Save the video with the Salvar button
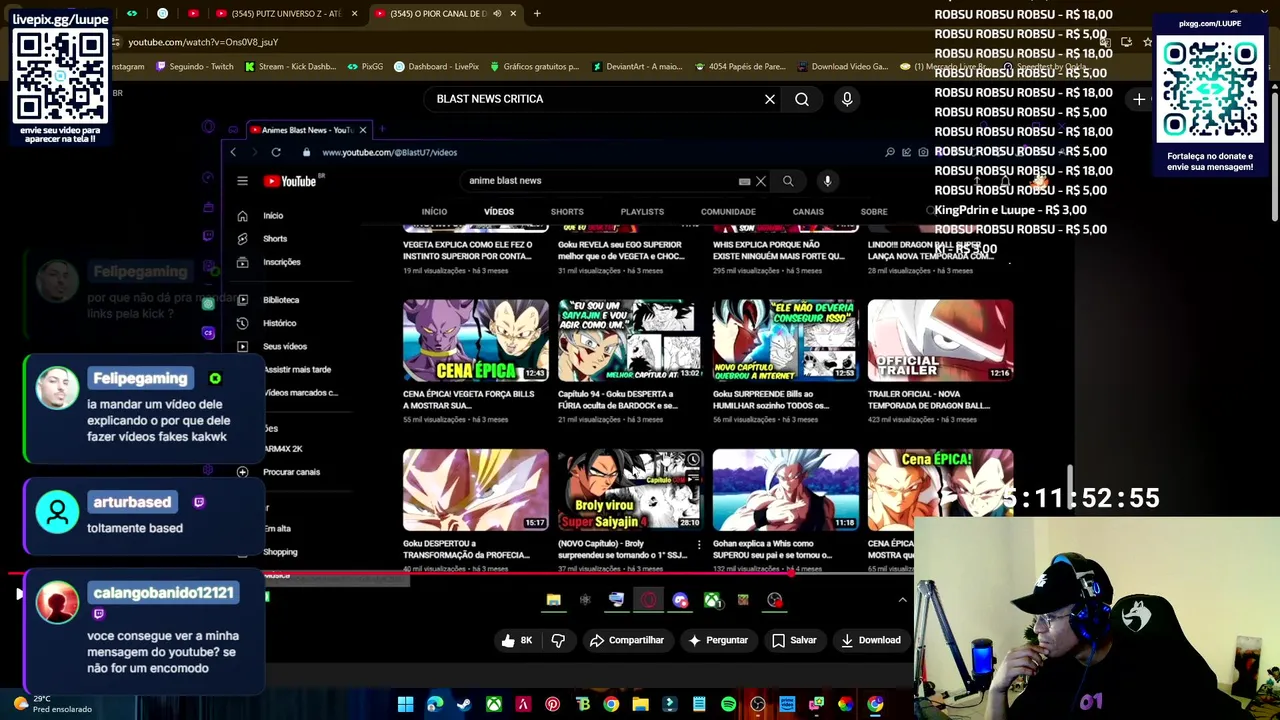1280x720 pixels. click(x=794, y=640)
